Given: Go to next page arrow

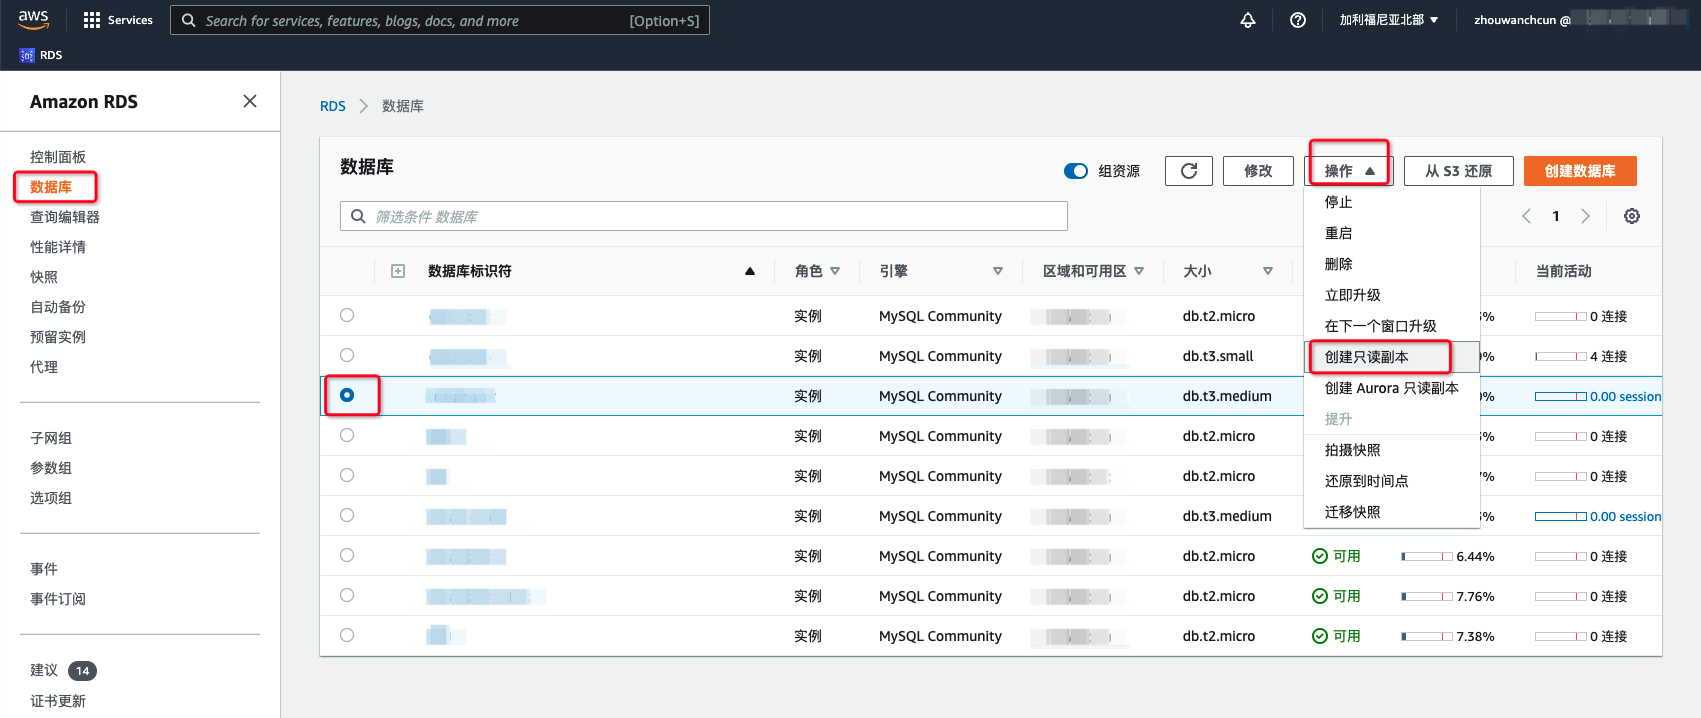Looking at the screenshot, I should (x=1585, y=216).
